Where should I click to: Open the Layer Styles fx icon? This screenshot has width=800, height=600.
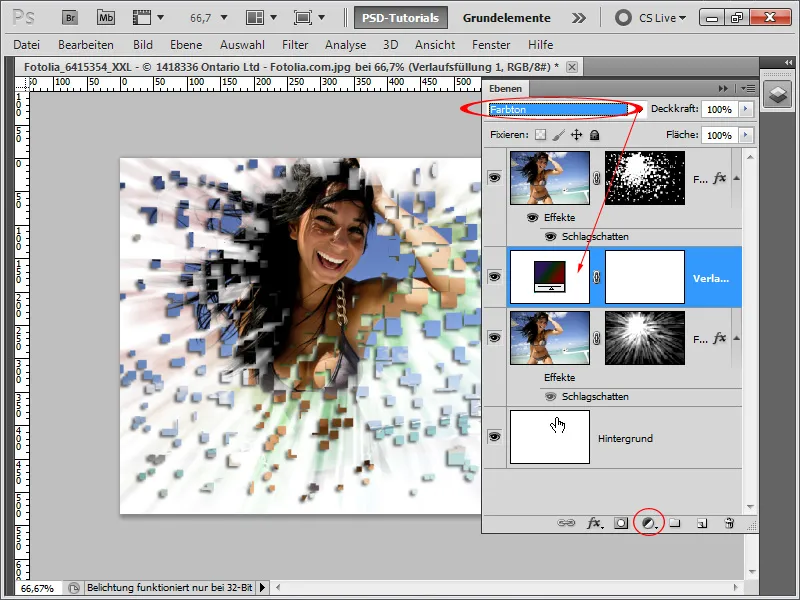[593, 522]
